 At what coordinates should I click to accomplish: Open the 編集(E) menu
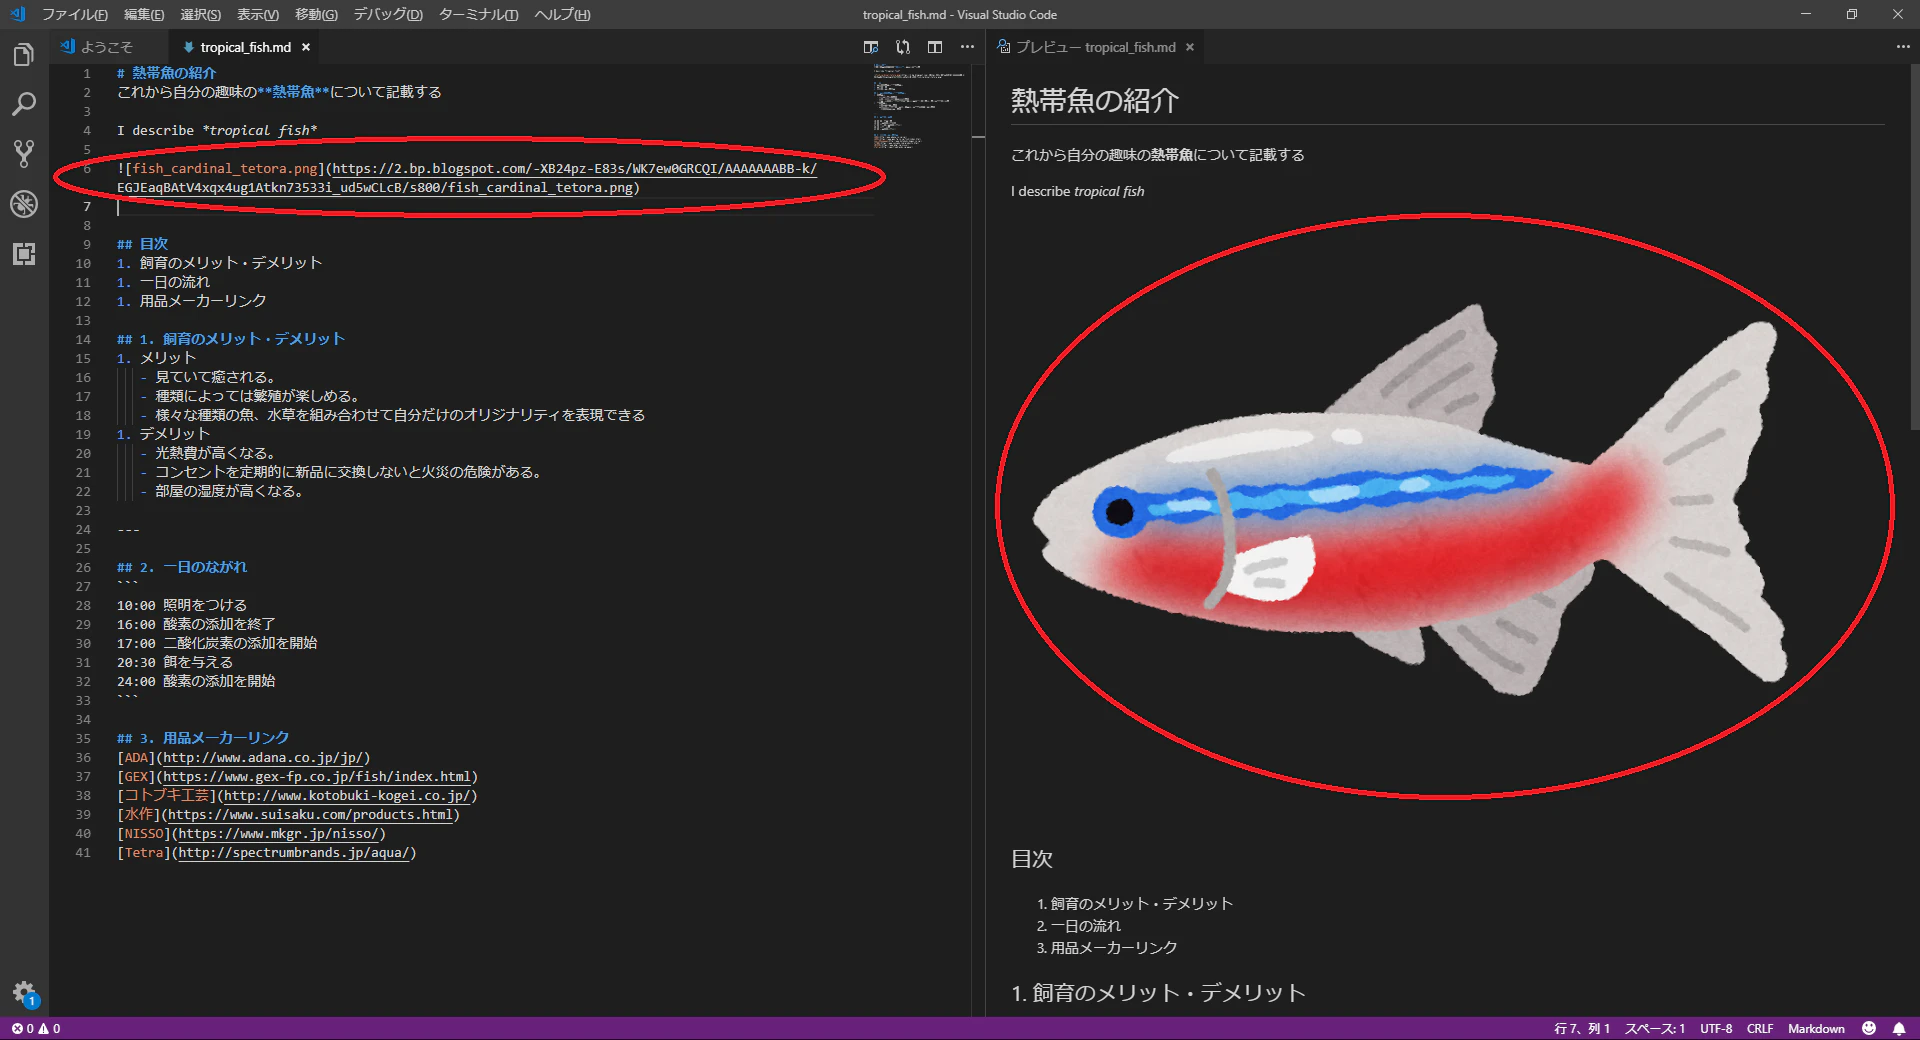[143, 15]
